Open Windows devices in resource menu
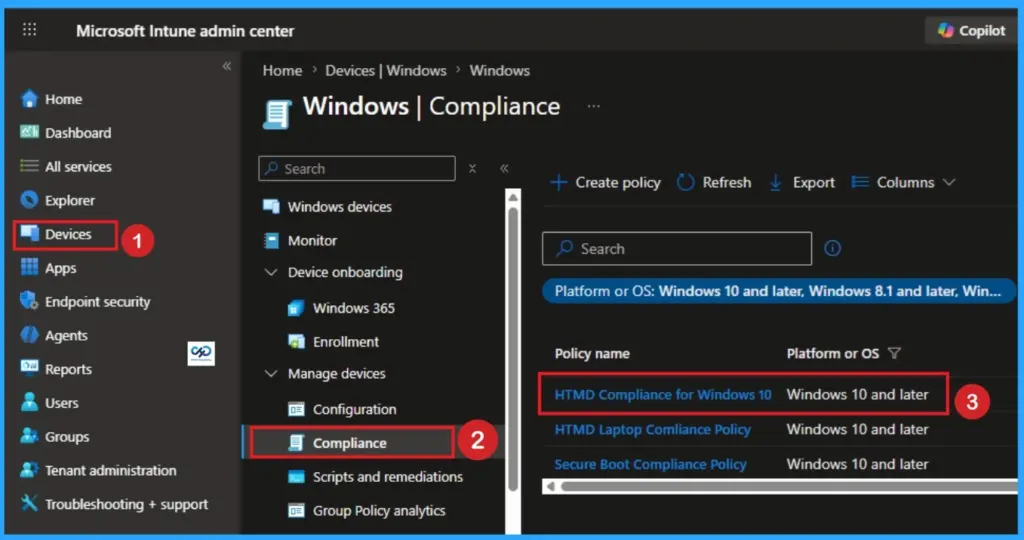 click(340, 206)
